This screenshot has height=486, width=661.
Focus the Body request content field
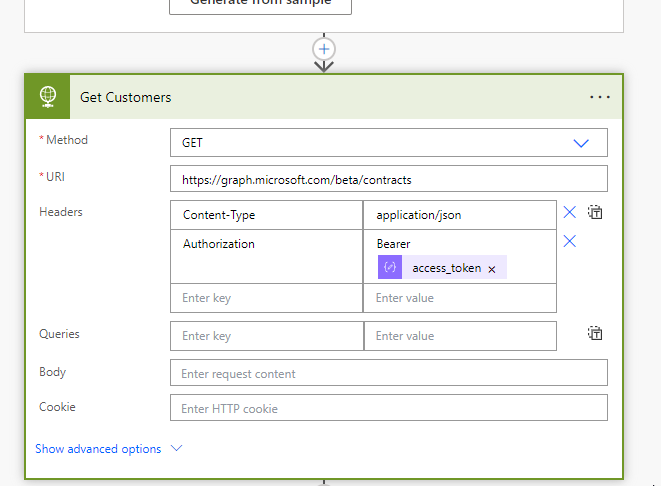388,374
